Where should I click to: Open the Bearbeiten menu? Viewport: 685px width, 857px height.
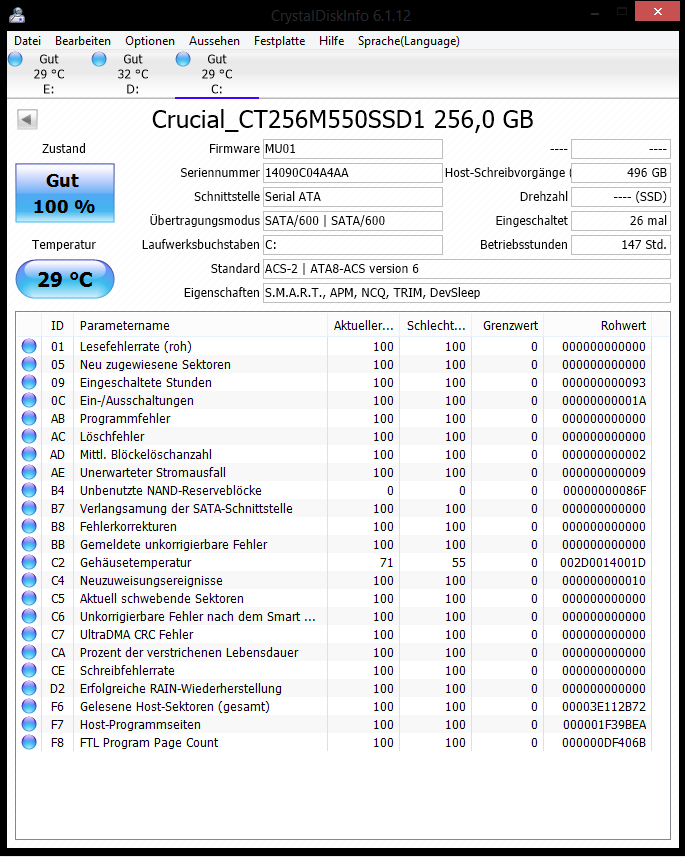pos(83,41)
